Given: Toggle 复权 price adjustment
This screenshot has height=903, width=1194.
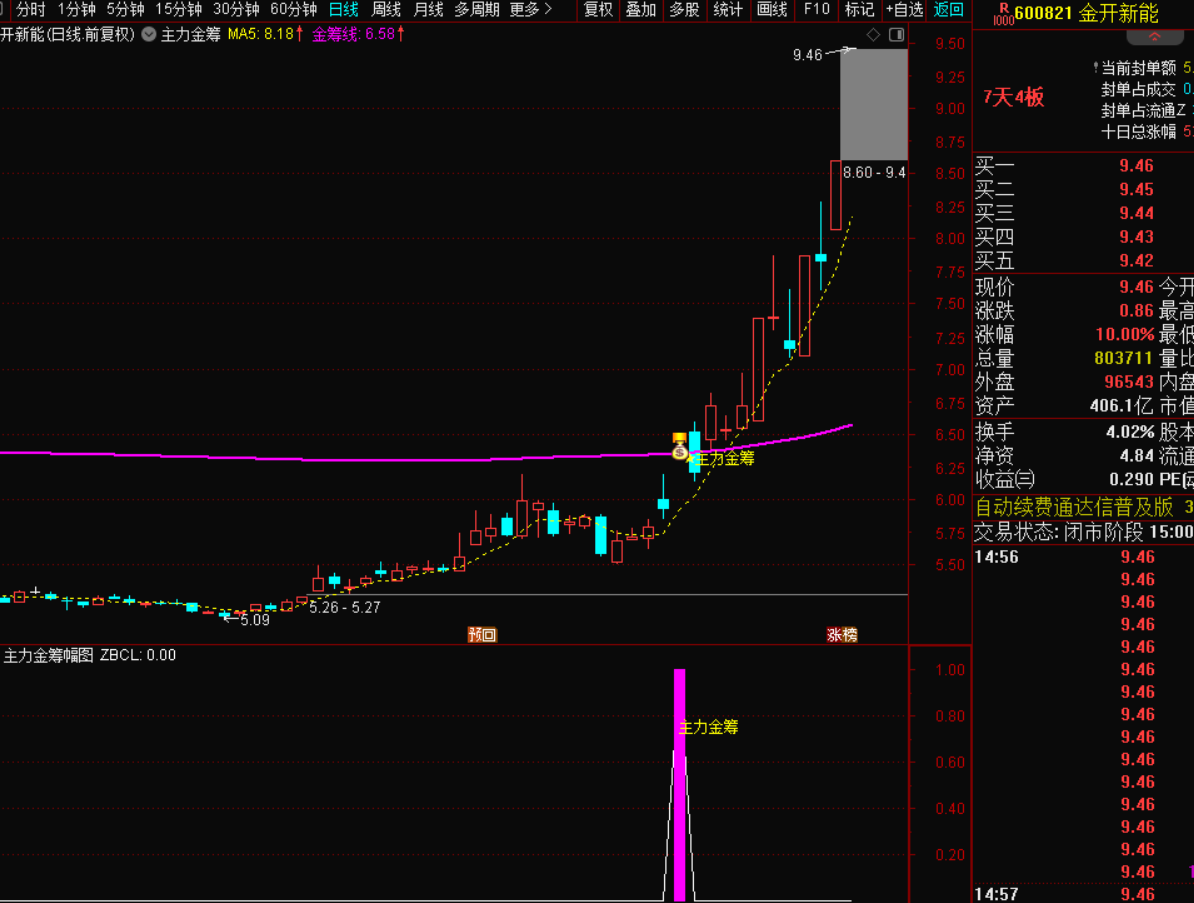Looking at the screenshot, I should (x=598, y=10).
